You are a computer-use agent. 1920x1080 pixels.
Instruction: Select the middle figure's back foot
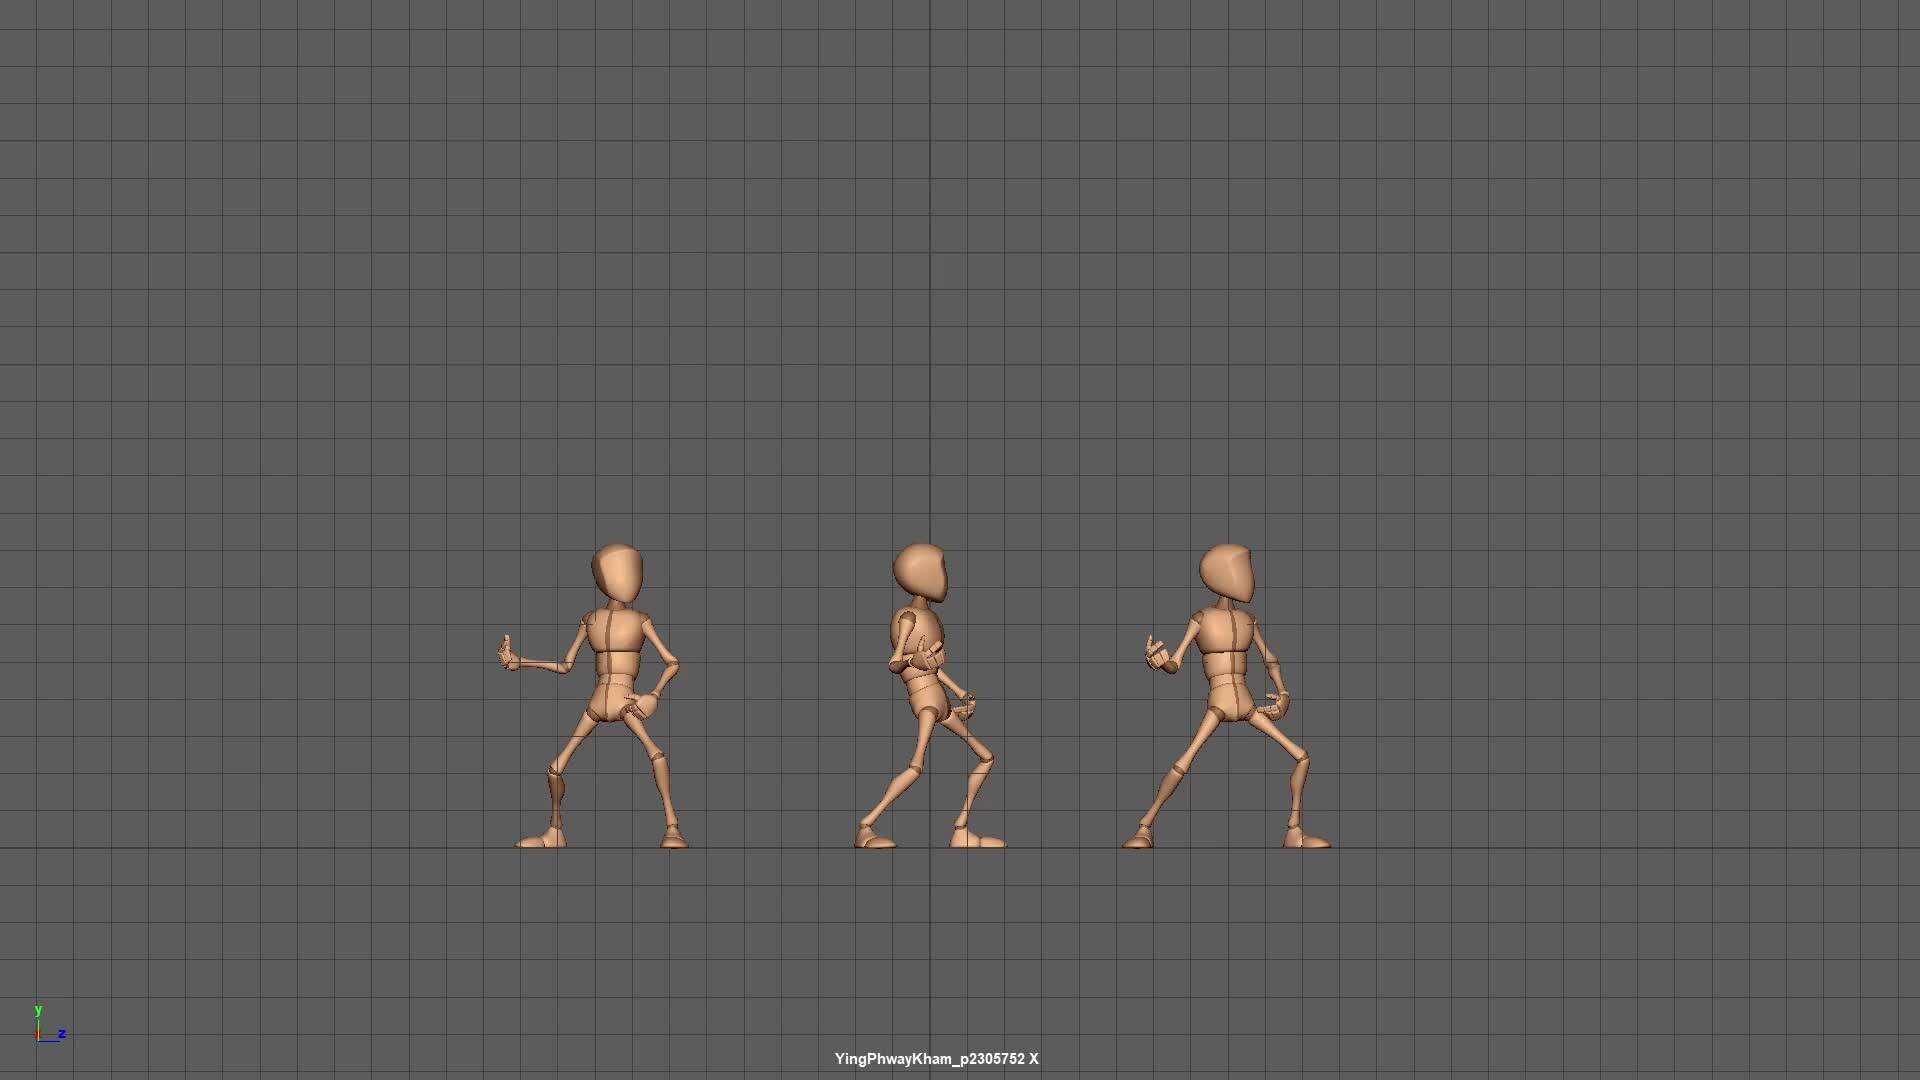(x=873, y=838)
